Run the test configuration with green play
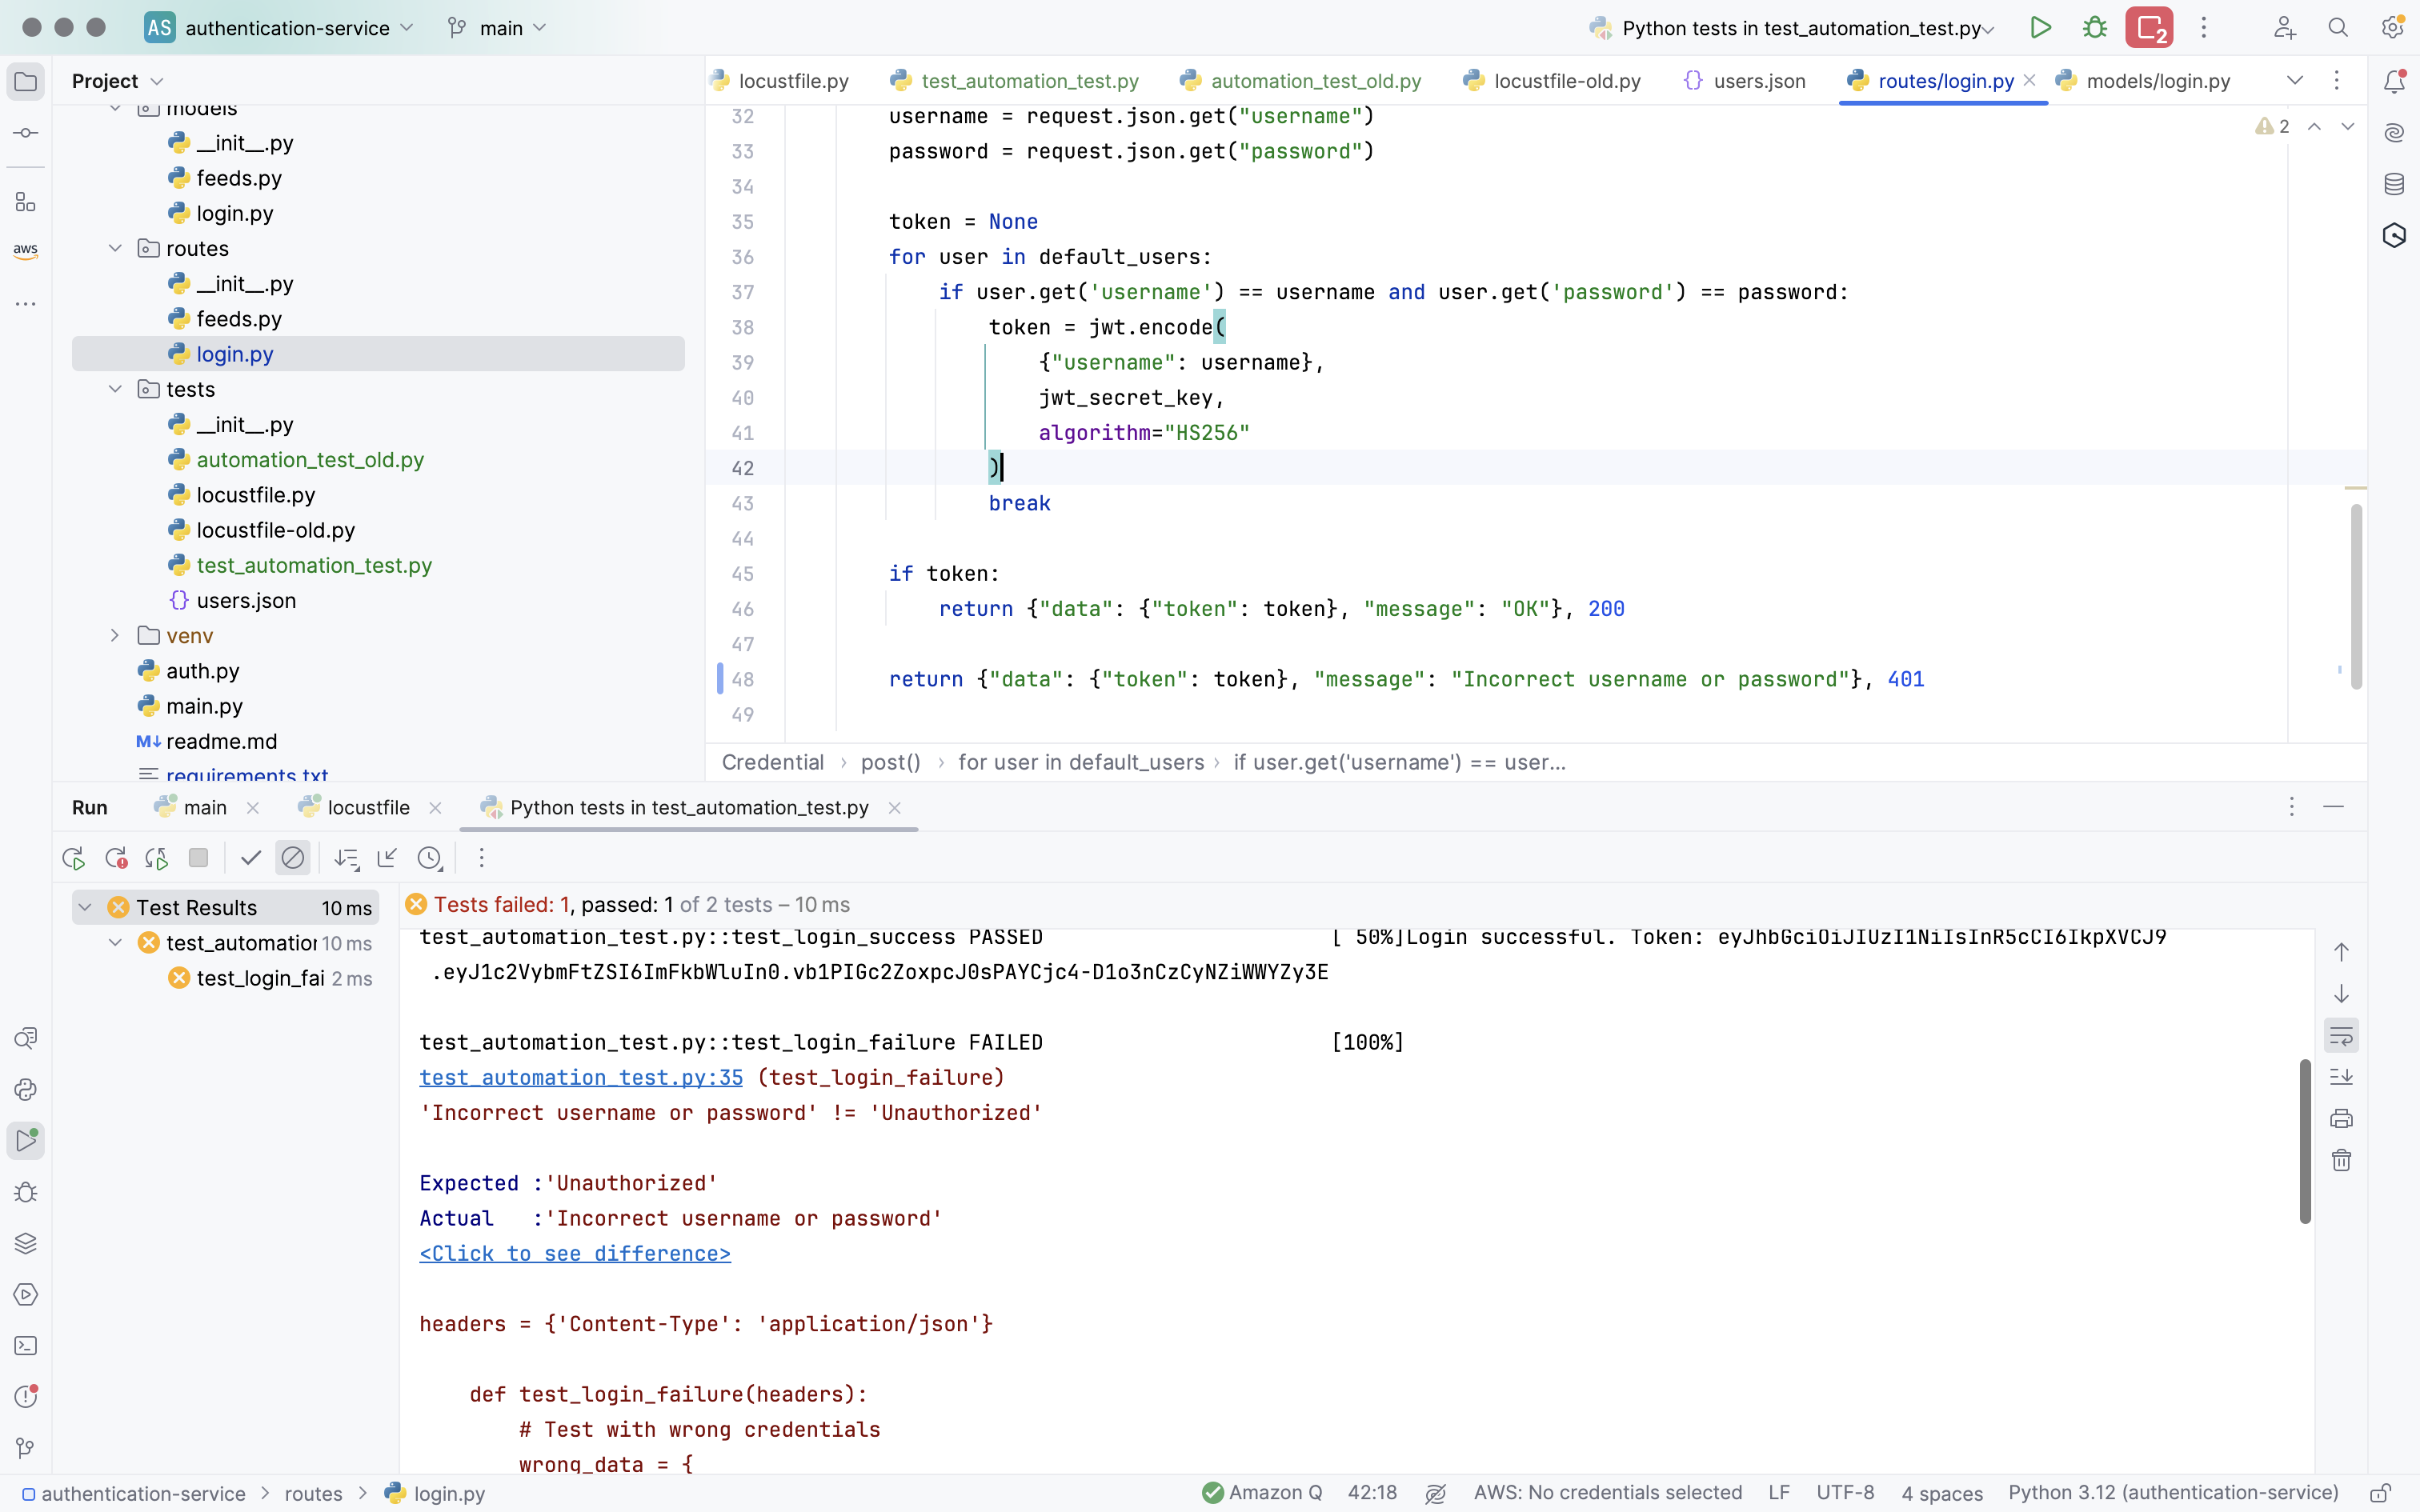 [x=2041, y=28]
